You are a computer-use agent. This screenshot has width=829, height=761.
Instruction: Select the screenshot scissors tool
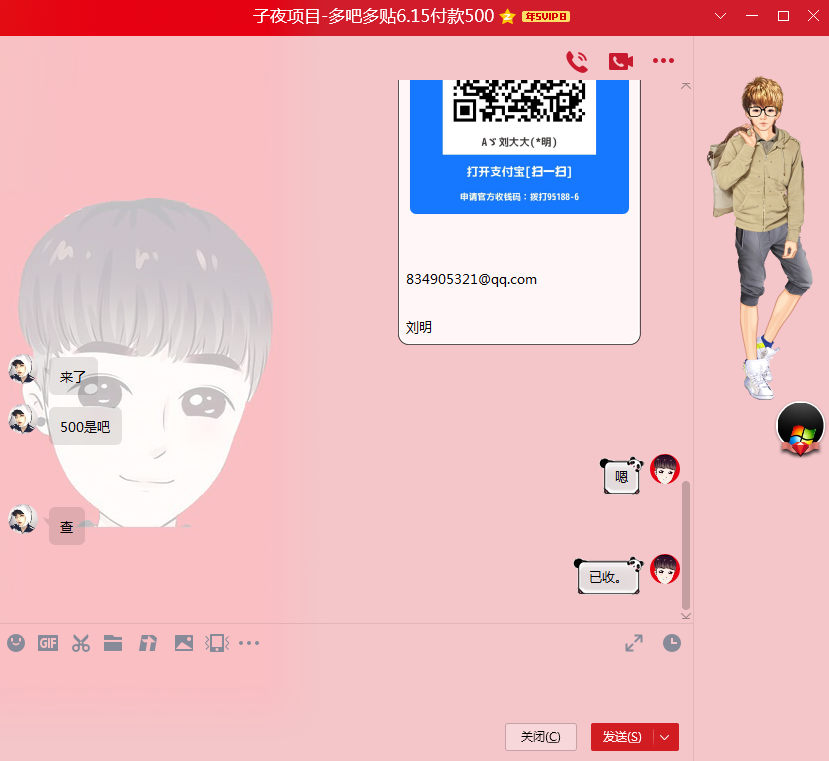pos(81,643)
